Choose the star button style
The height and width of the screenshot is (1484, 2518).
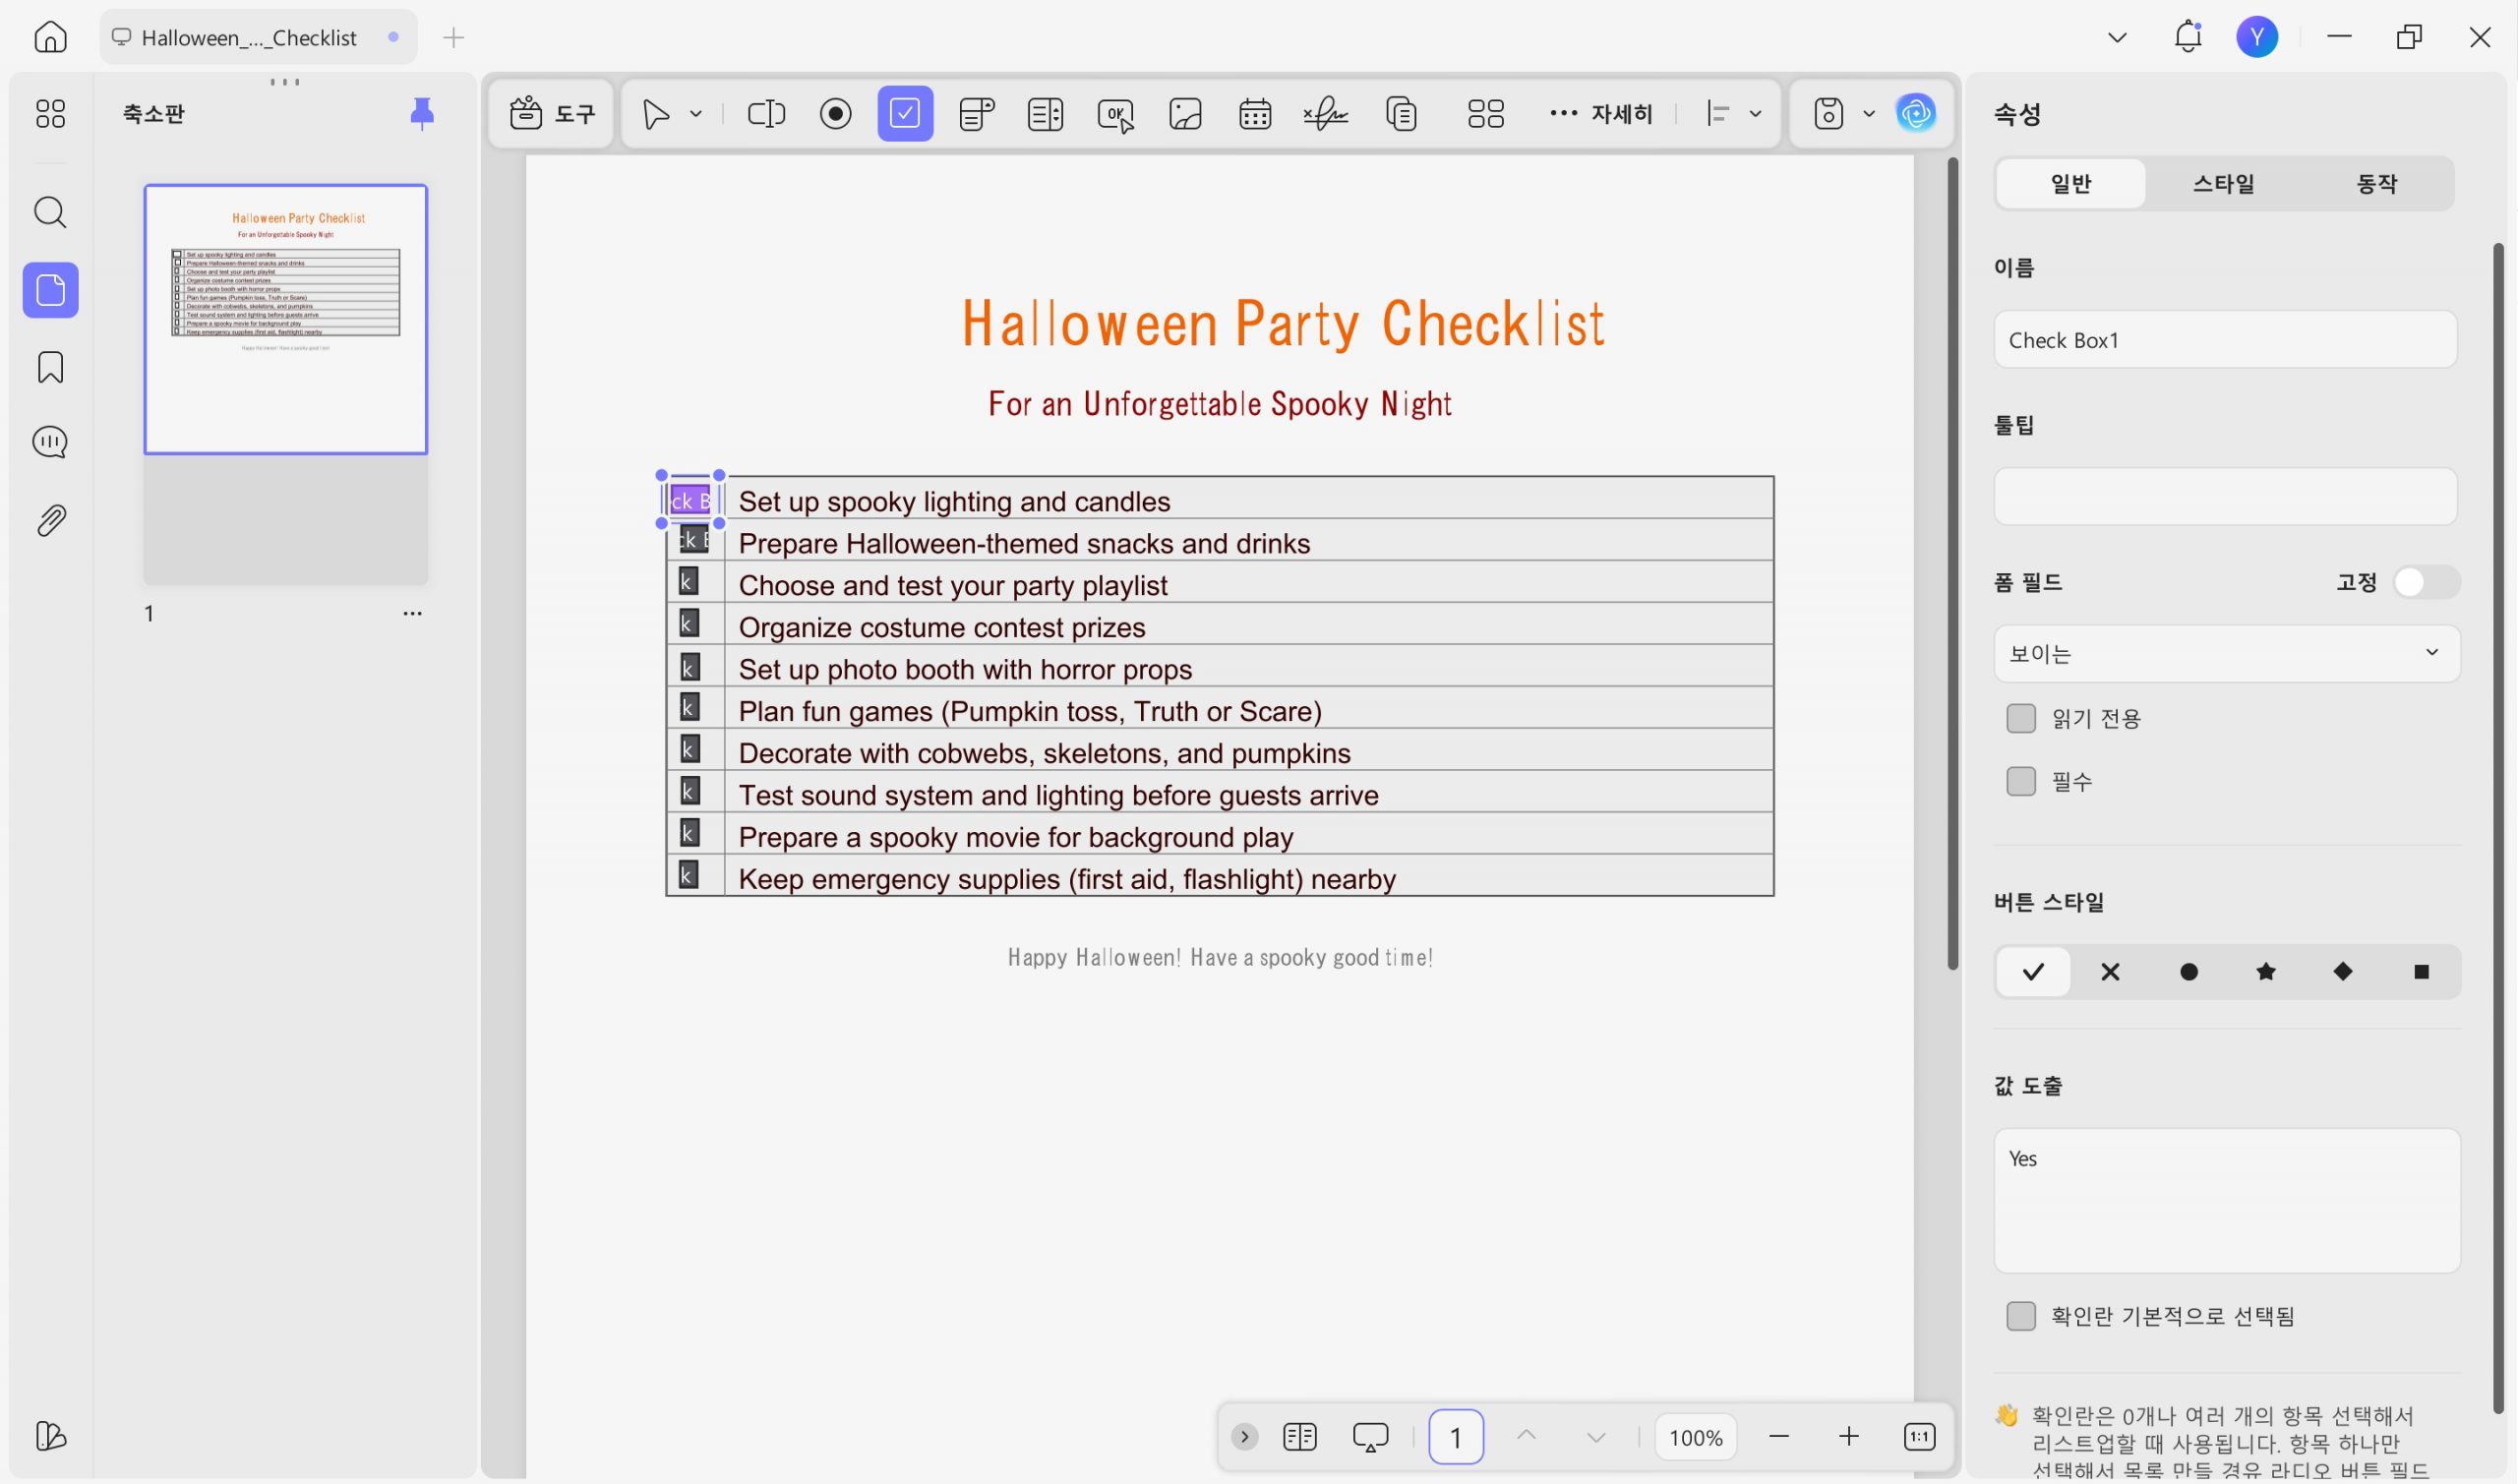pos(2266,972)
